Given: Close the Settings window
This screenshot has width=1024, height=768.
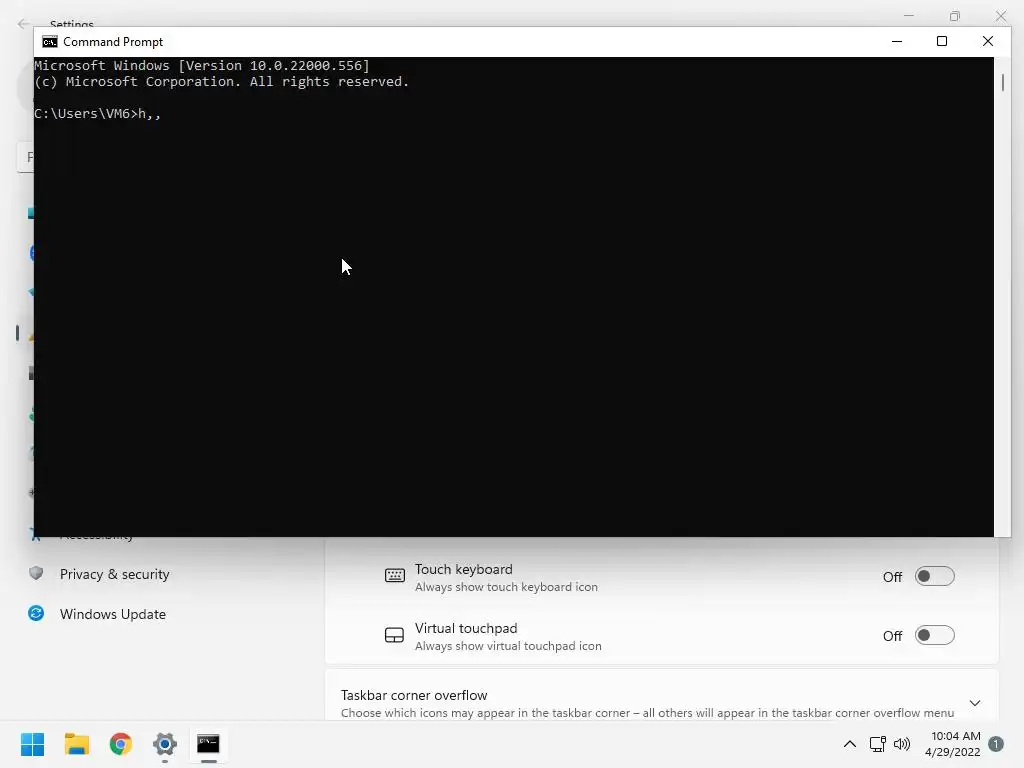Looking at the screenshot, I should [x=1001, y=16].
